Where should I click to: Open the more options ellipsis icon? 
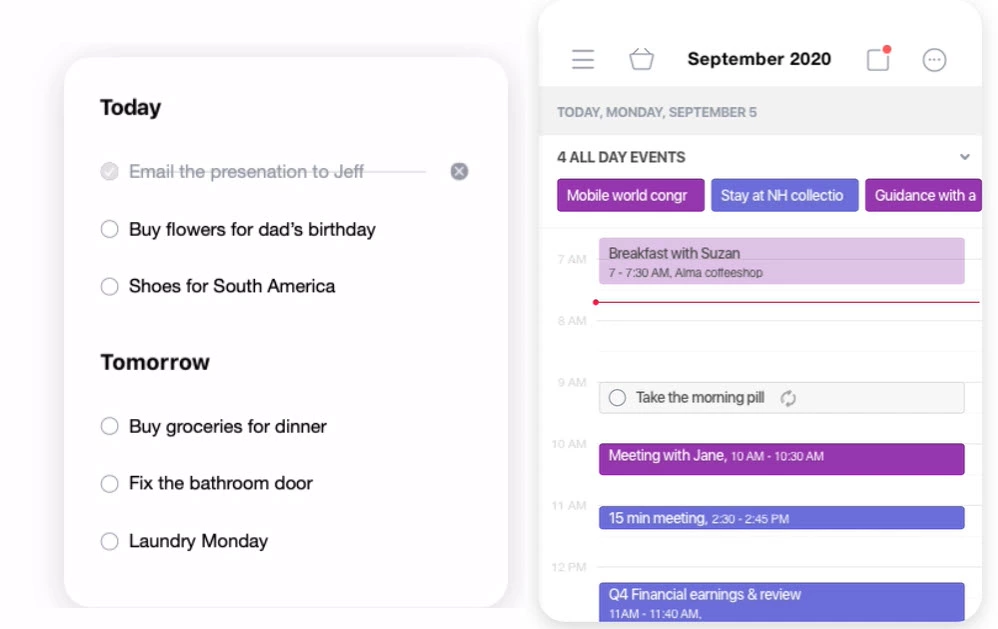[934, 60]
